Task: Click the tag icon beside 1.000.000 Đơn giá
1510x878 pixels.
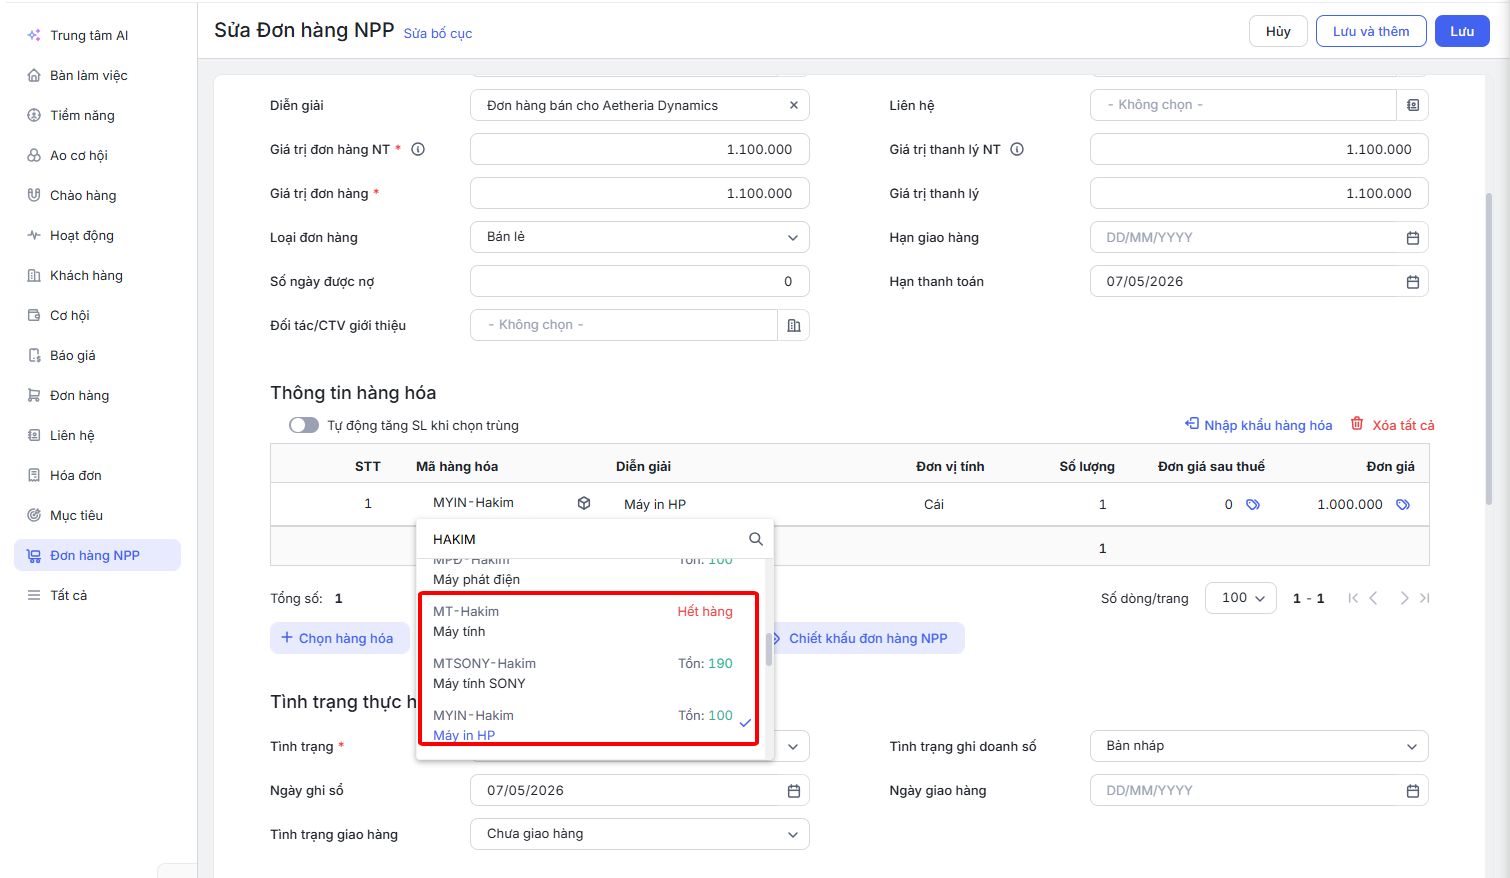Action: tap(1403, 504)
